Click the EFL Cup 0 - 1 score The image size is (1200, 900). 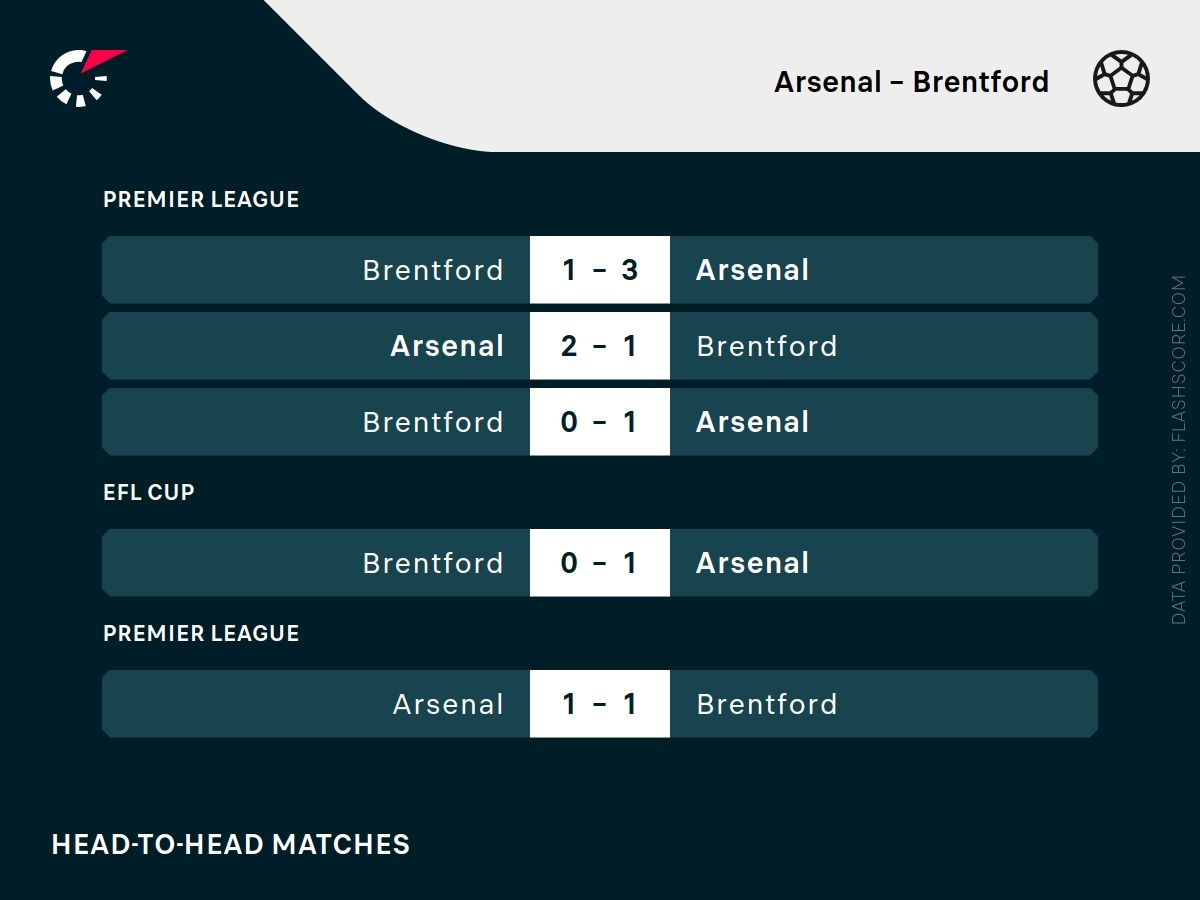(599, 563)
